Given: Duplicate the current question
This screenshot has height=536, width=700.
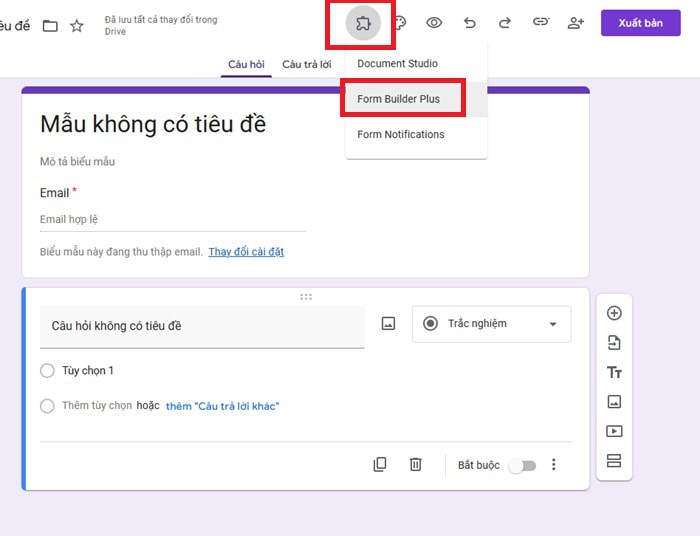Looking at the screenshot, I should pos(380,465).
